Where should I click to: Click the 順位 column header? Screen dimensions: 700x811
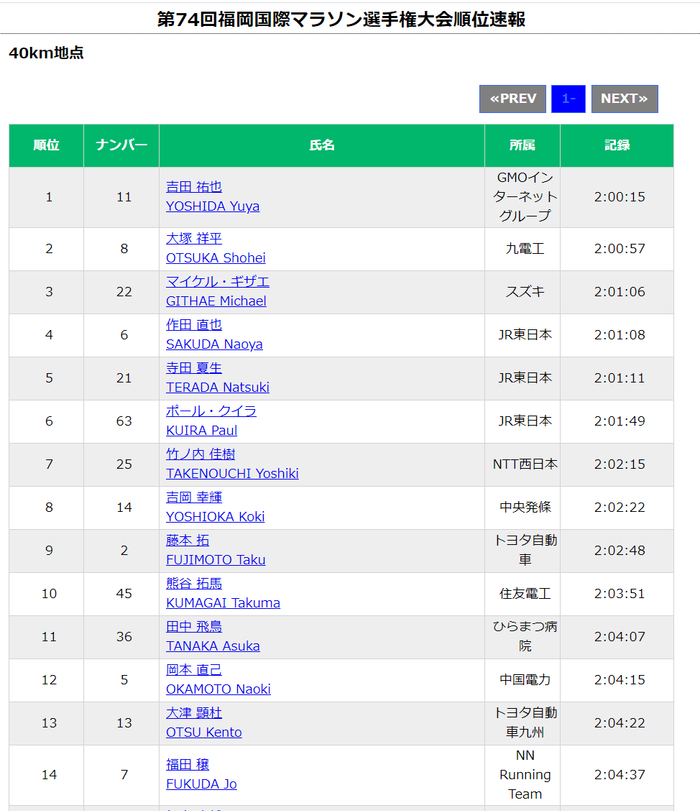coord(46,145)
